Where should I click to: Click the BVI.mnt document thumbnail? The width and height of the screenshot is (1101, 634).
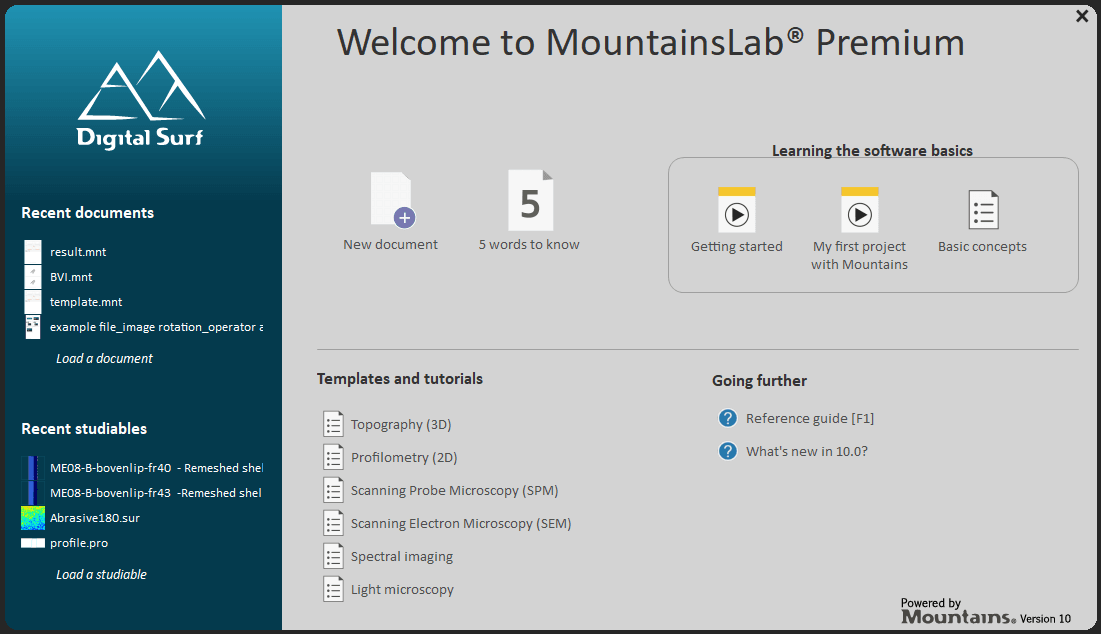pos(32,277)
